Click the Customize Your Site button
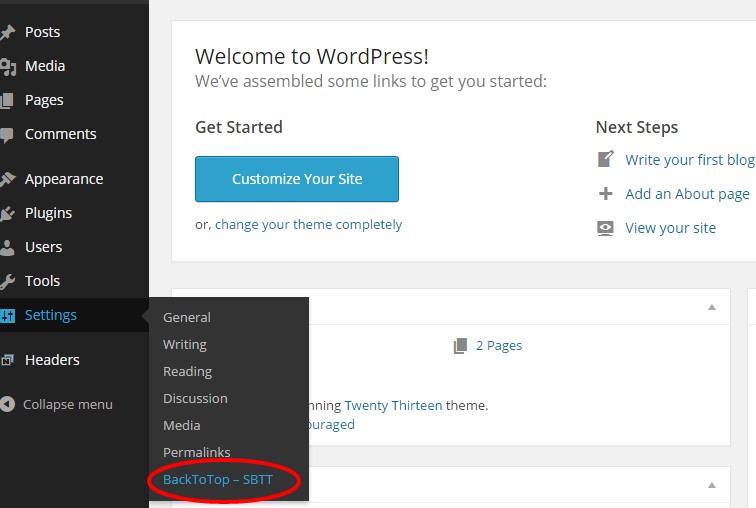 [x=297, y=179]
